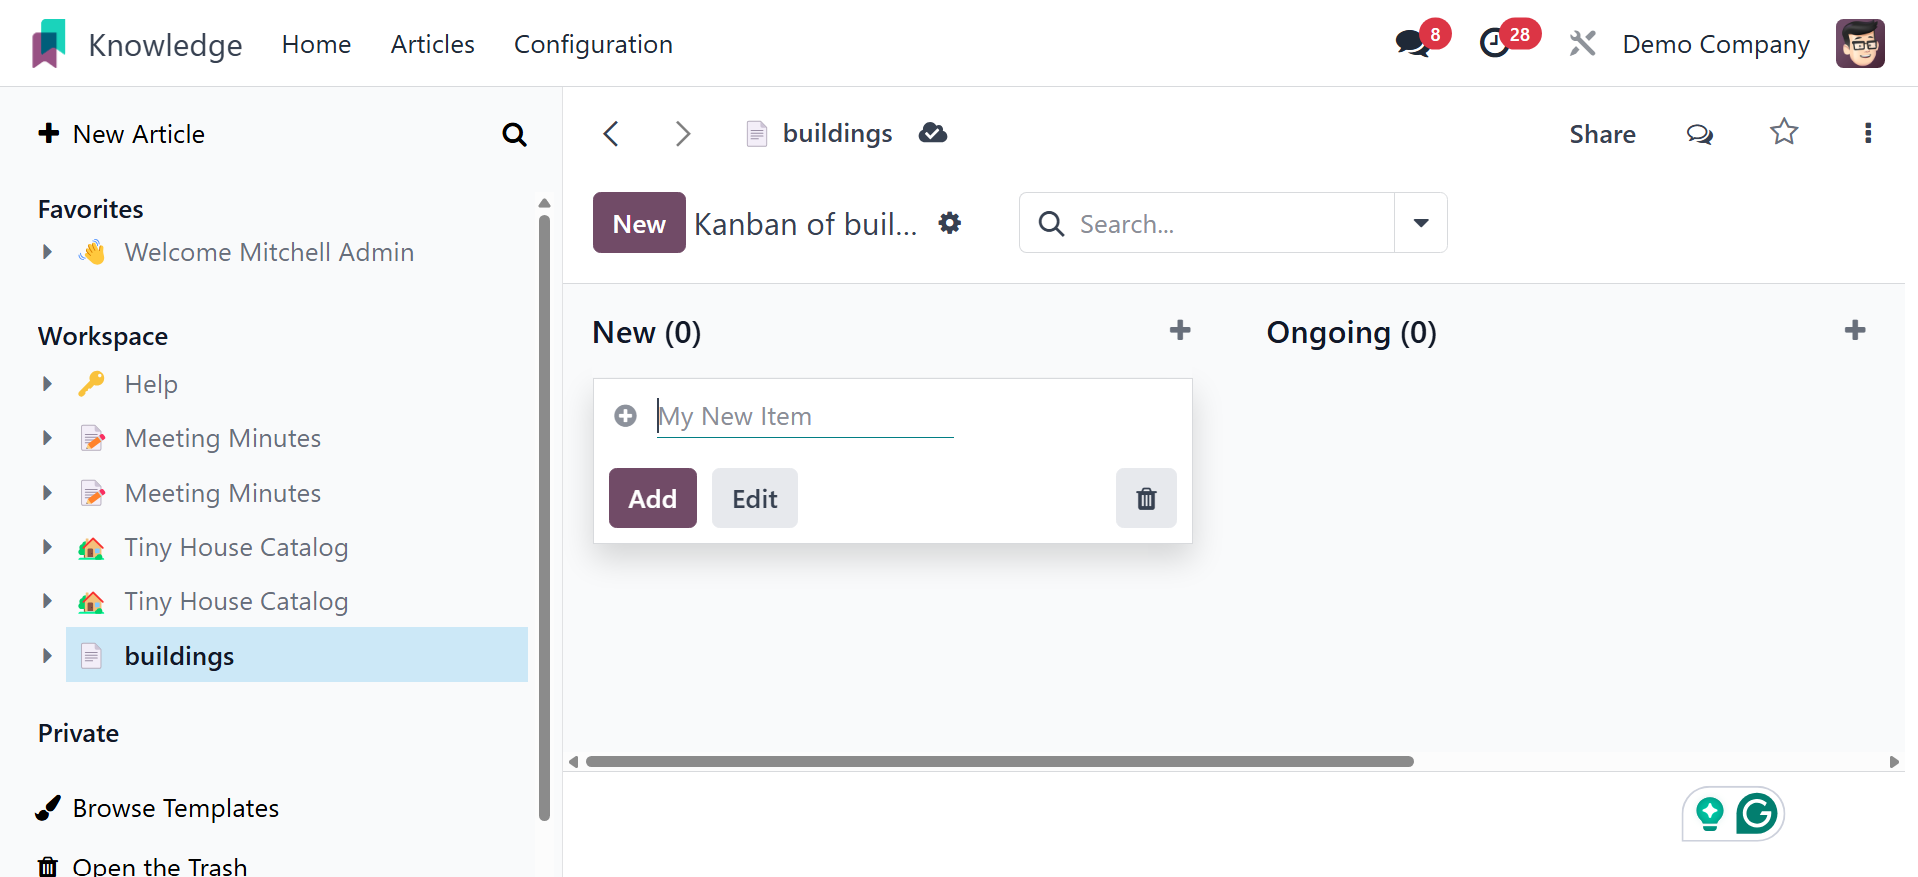Open Kanban view settings gear
Viewport: 1918px width, 877px height.
click(950, 223)
